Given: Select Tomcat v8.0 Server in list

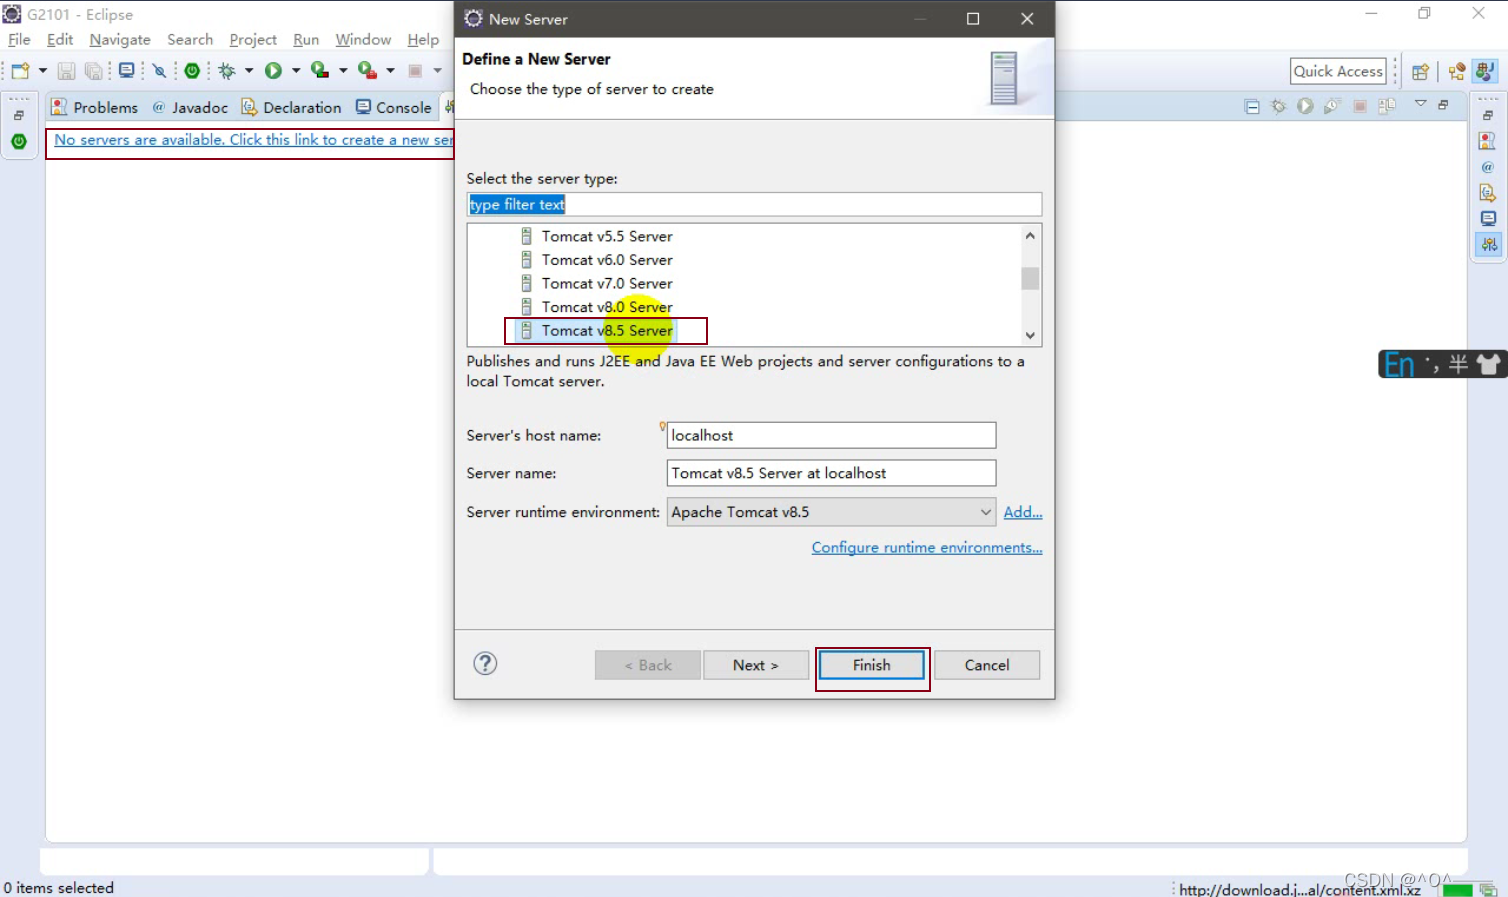Looking at the screenshot, I should 607,307.
